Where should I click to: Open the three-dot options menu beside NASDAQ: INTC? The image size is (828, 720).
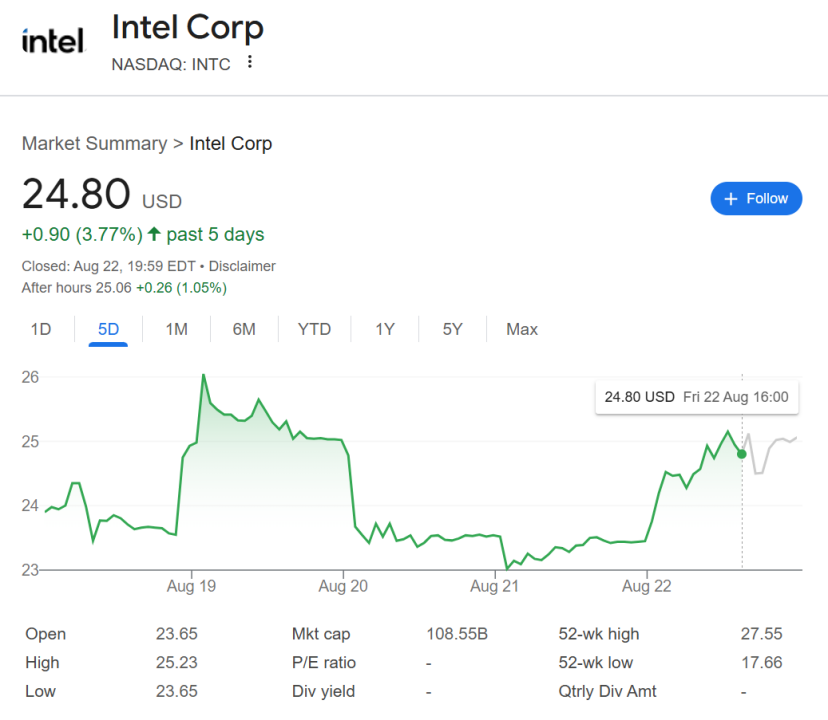(x=250, y=63)
